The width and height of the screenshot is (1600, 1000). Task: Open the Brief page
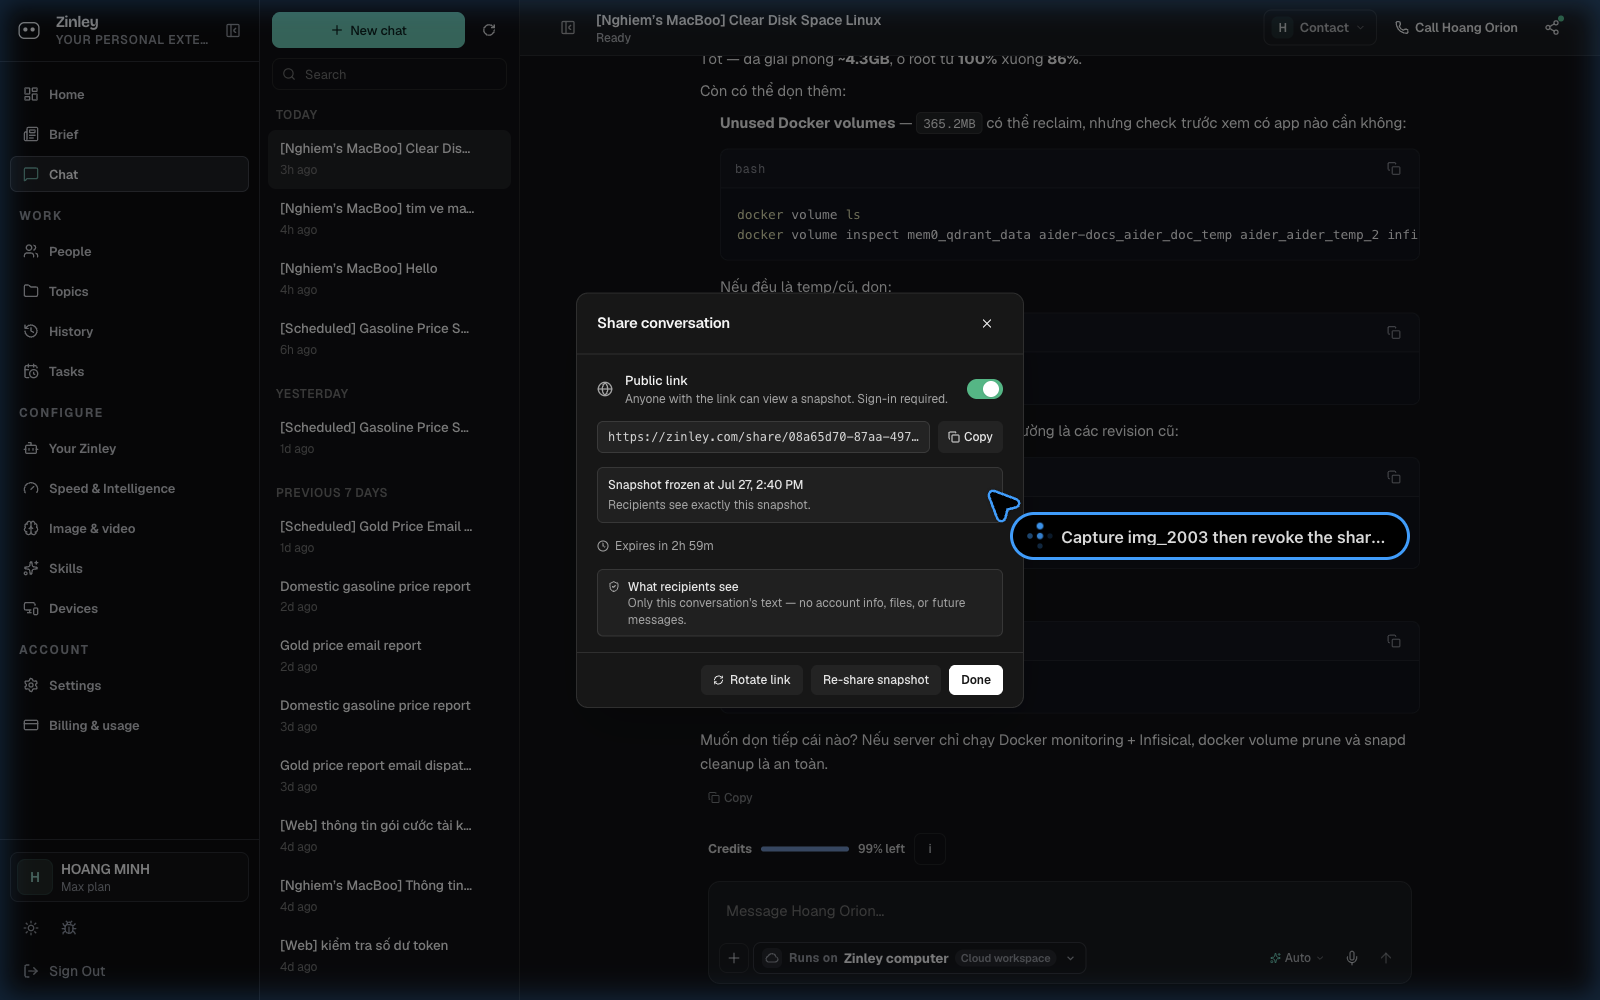[129, 134]
